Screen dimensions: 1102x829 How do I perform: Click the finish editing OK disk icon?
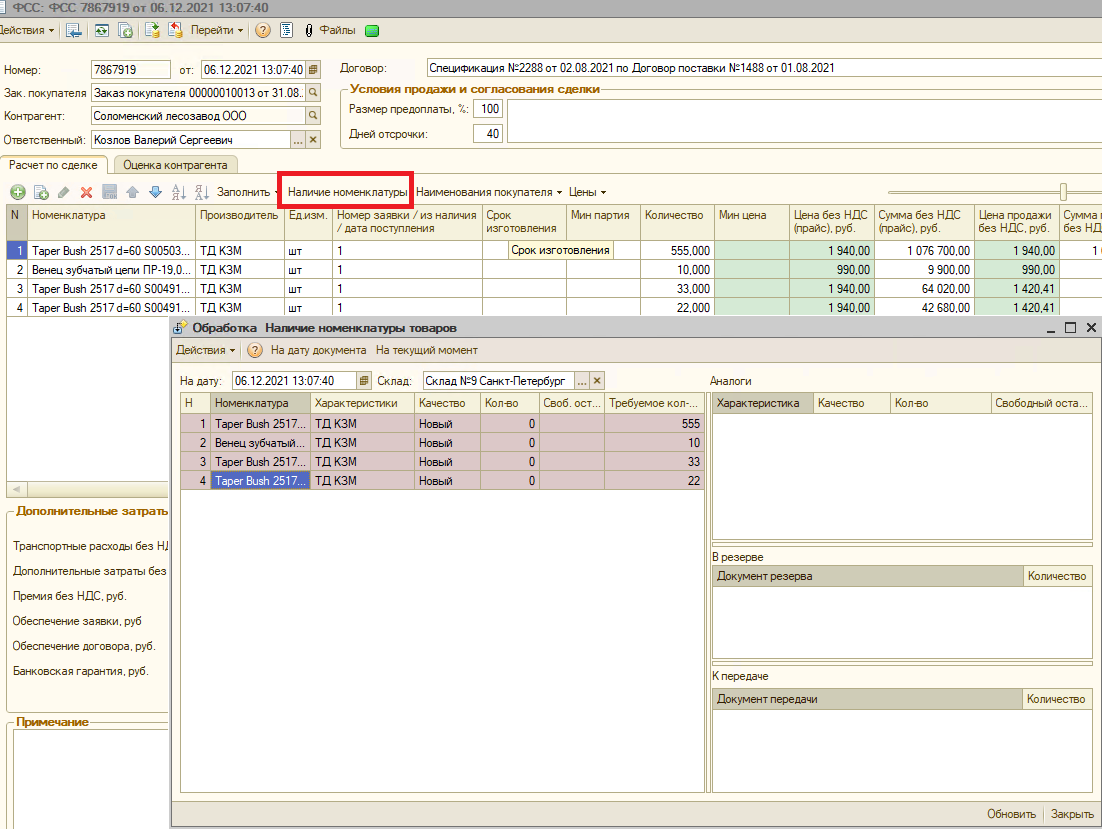click(x=110, y=192)
